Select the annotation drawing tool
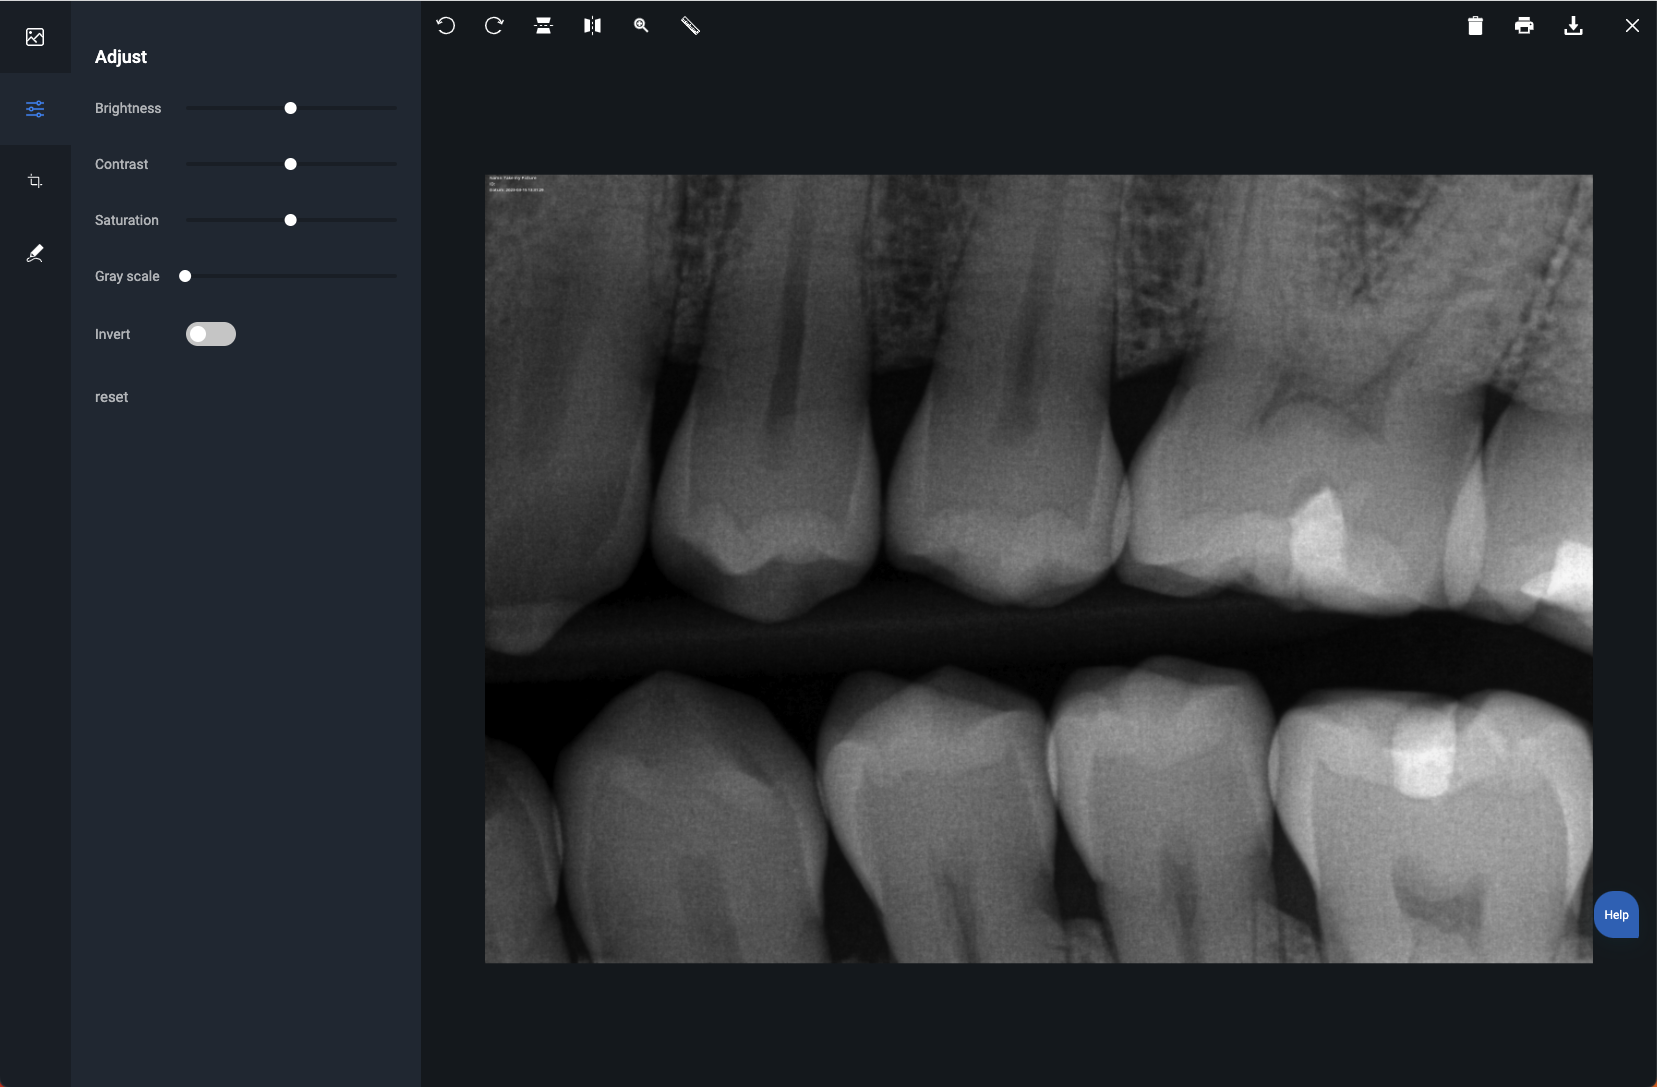 [35, 253]
